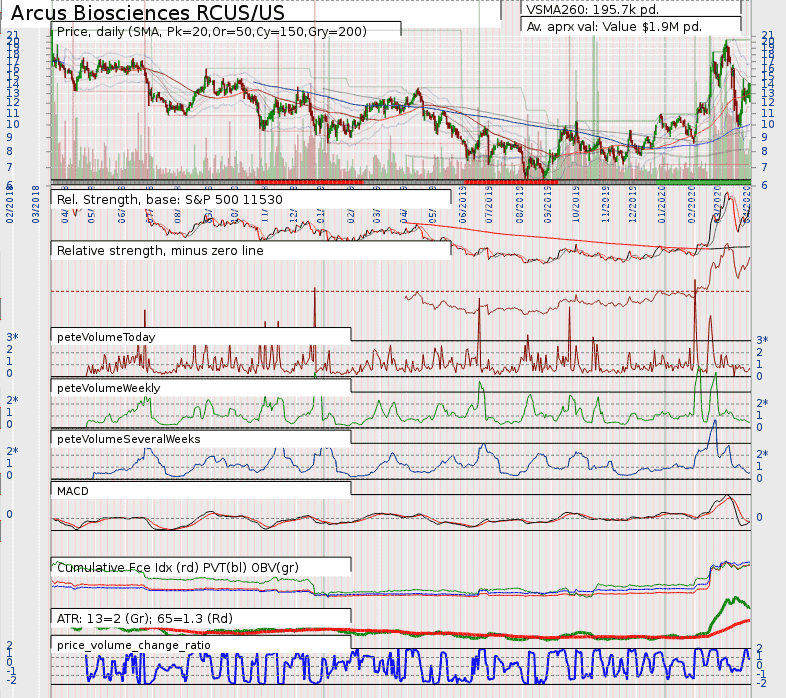The width and height of the screenshot is (786, 698).
Task: Click the 01/2020 date axis label
Action: click(x=662, y=204)
